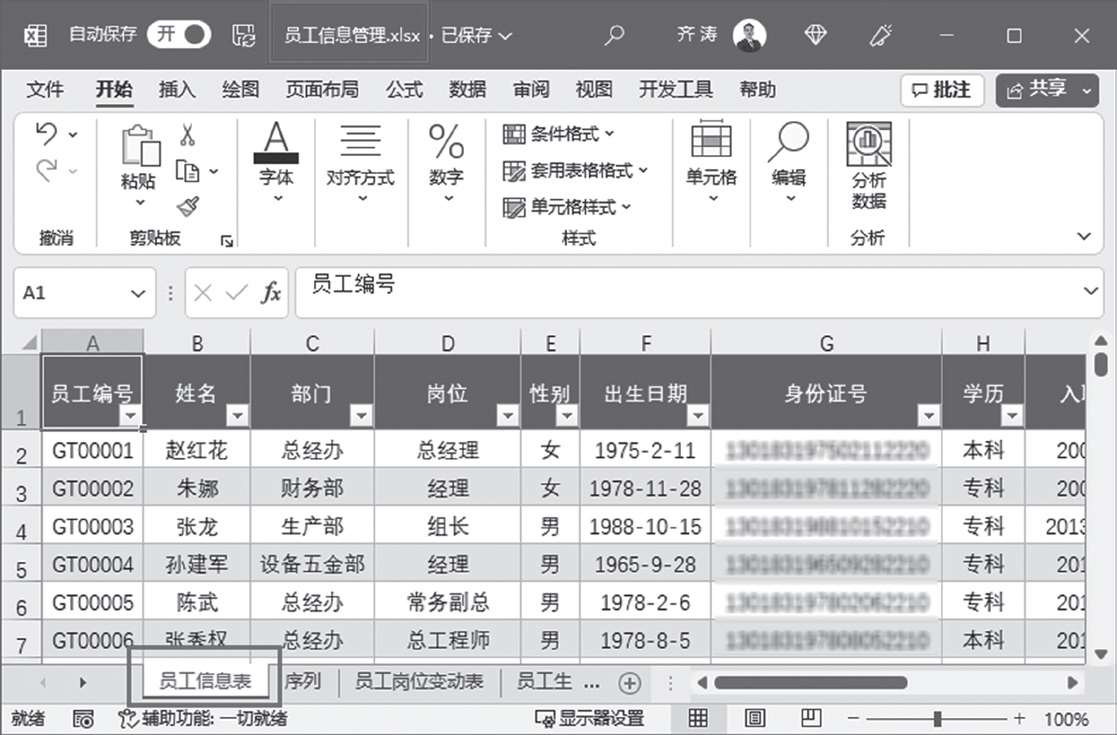Click the Insert Function fx icon
Screen dimensions: 1117x735
271,293
